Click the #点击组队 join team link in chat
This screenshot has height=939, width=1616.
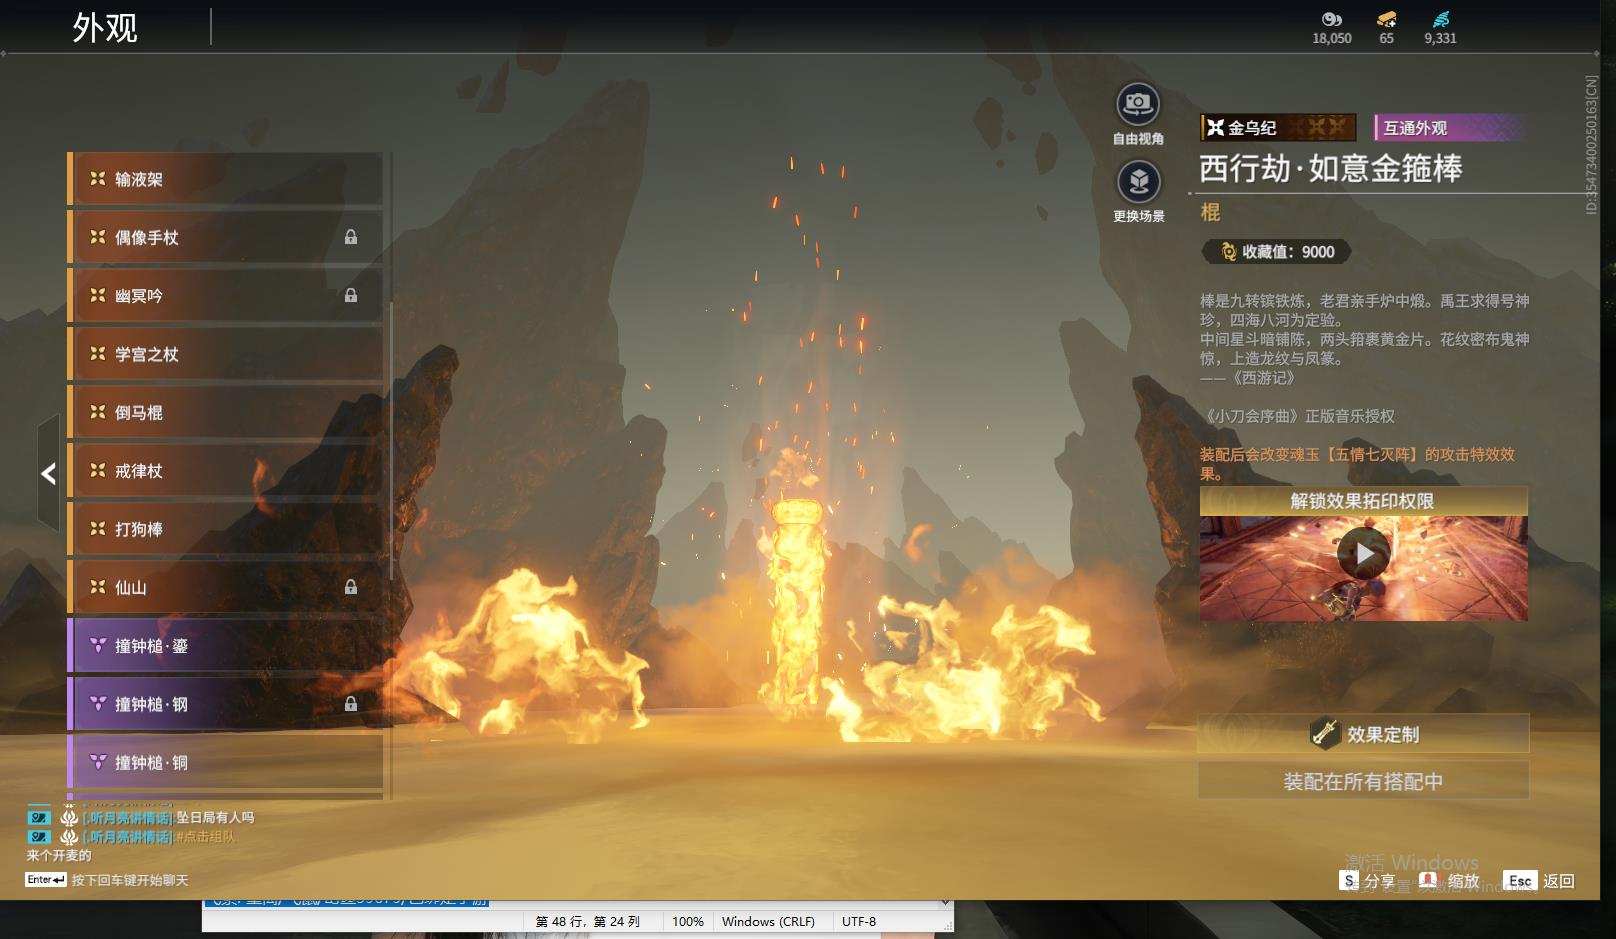[x=206, y=837]
